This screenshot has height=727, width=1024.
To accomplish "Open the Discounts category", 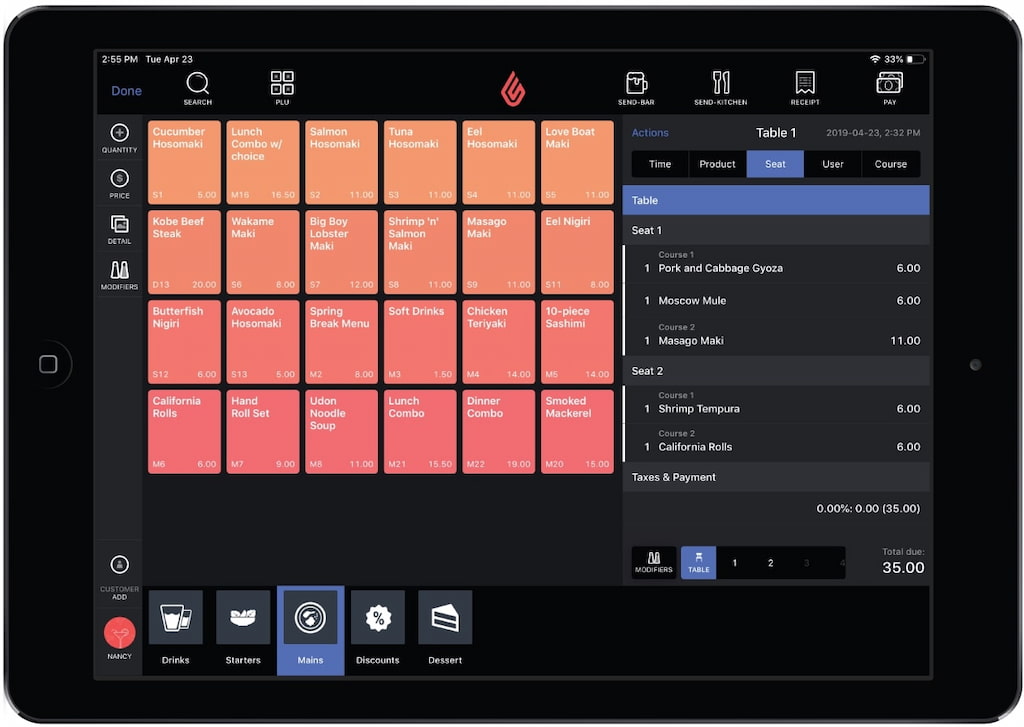I will (377, 629).
